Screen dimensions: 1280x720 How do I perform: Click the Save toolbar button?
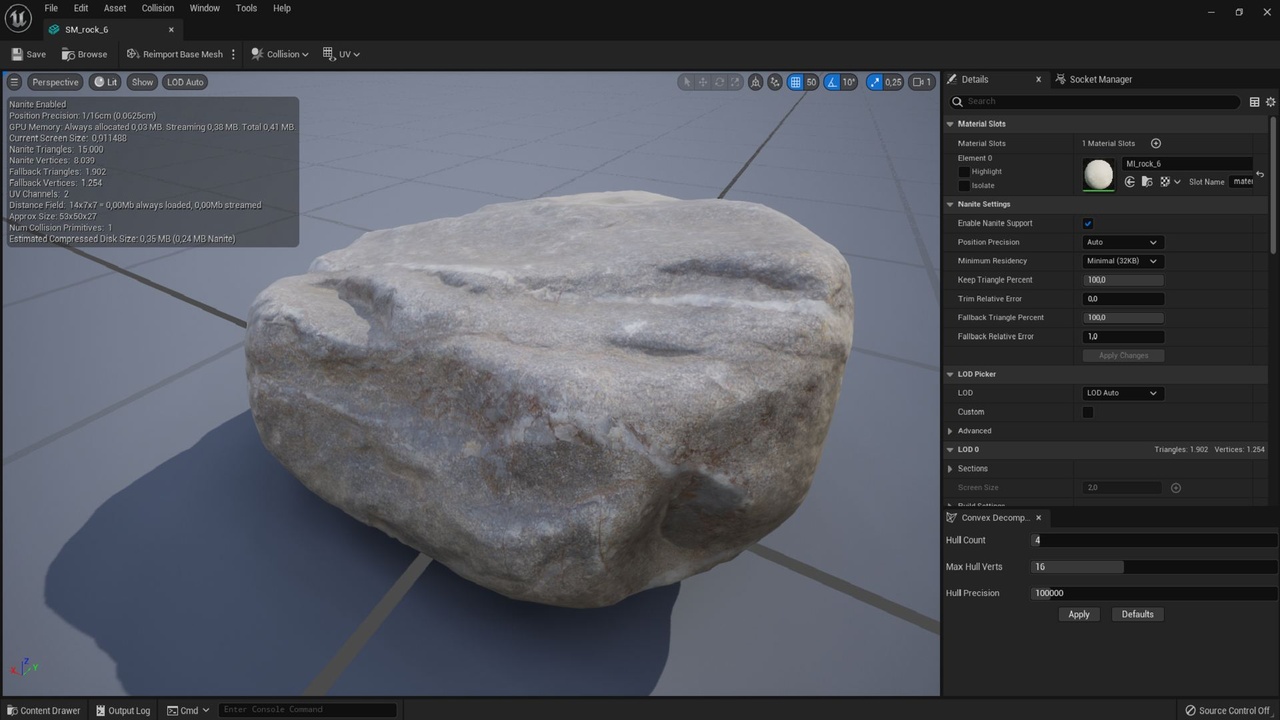pyautogui.click(x=28, y=54)
